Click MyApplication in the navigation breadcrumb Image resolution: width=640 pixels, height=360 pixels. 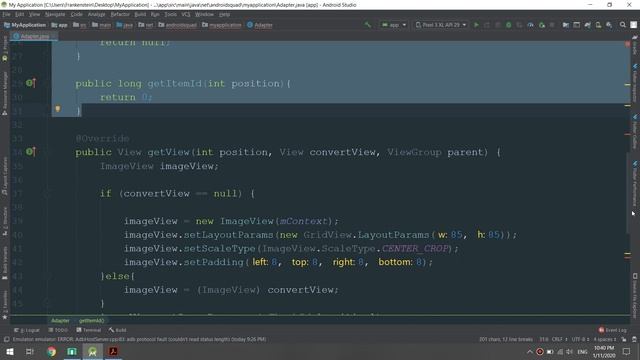tap(25, 25)
